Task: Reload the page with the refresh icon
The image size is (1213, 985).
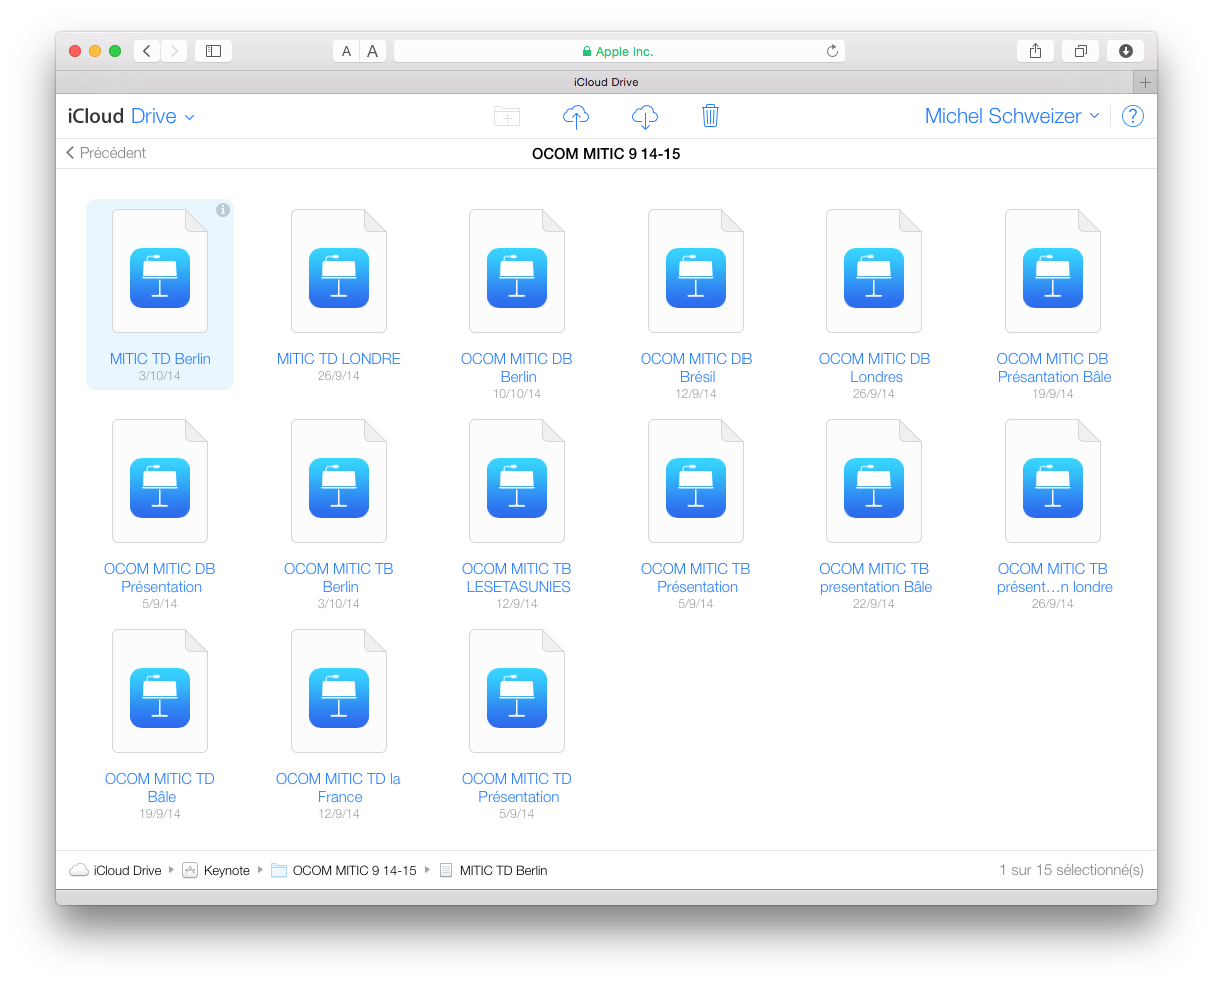Action: click(x=832, y=51)
